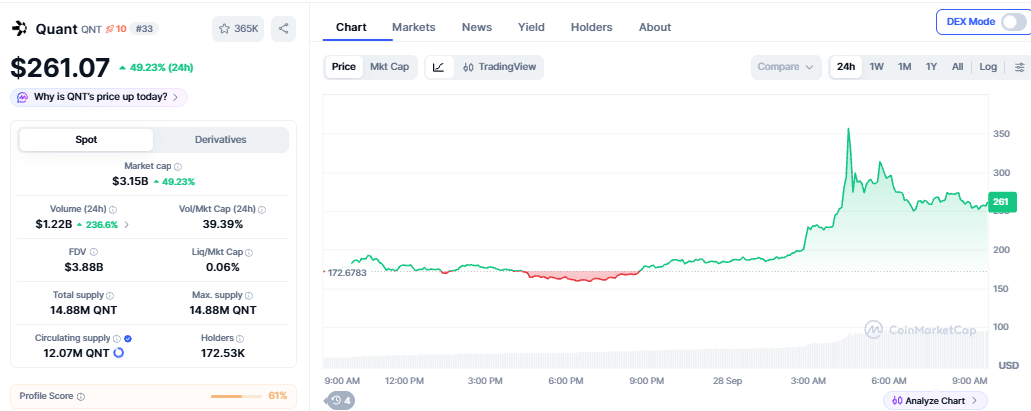This screenshot has height=411, width=1031.
Task: Click the $1.22B volume value
Action: 53,224
